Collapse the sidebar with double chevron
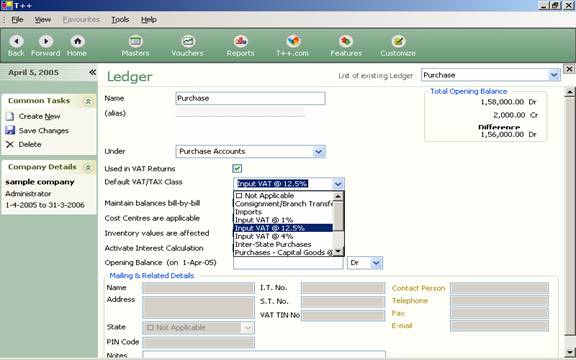This screenshot has width=576, height=360. pos(92,72)
